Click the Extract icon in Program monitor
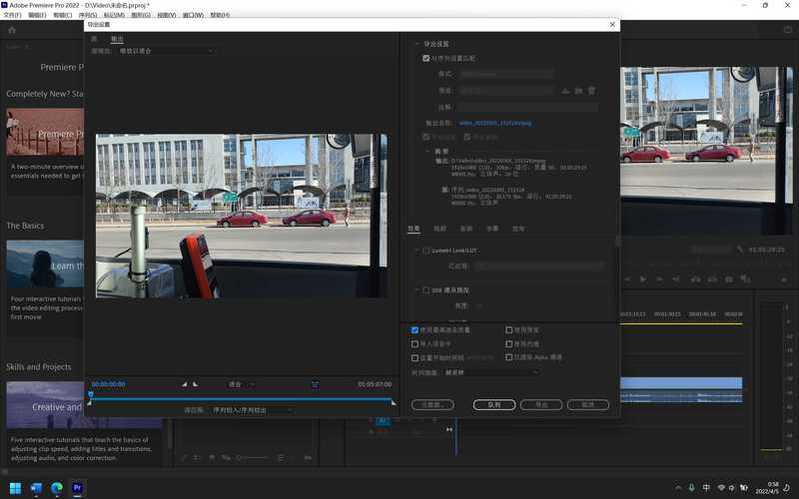This screenshot has height=499, width=799. [x=712, y=279]
